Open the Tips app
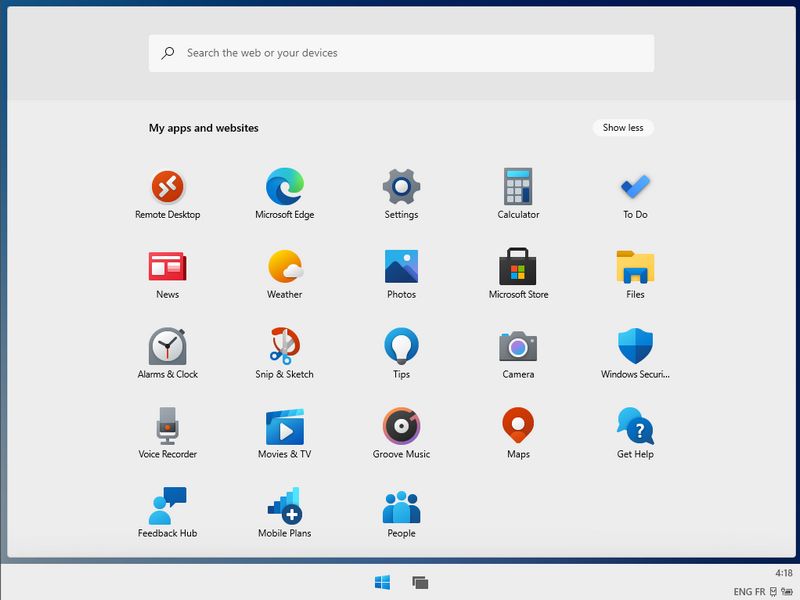 (402, 354)
